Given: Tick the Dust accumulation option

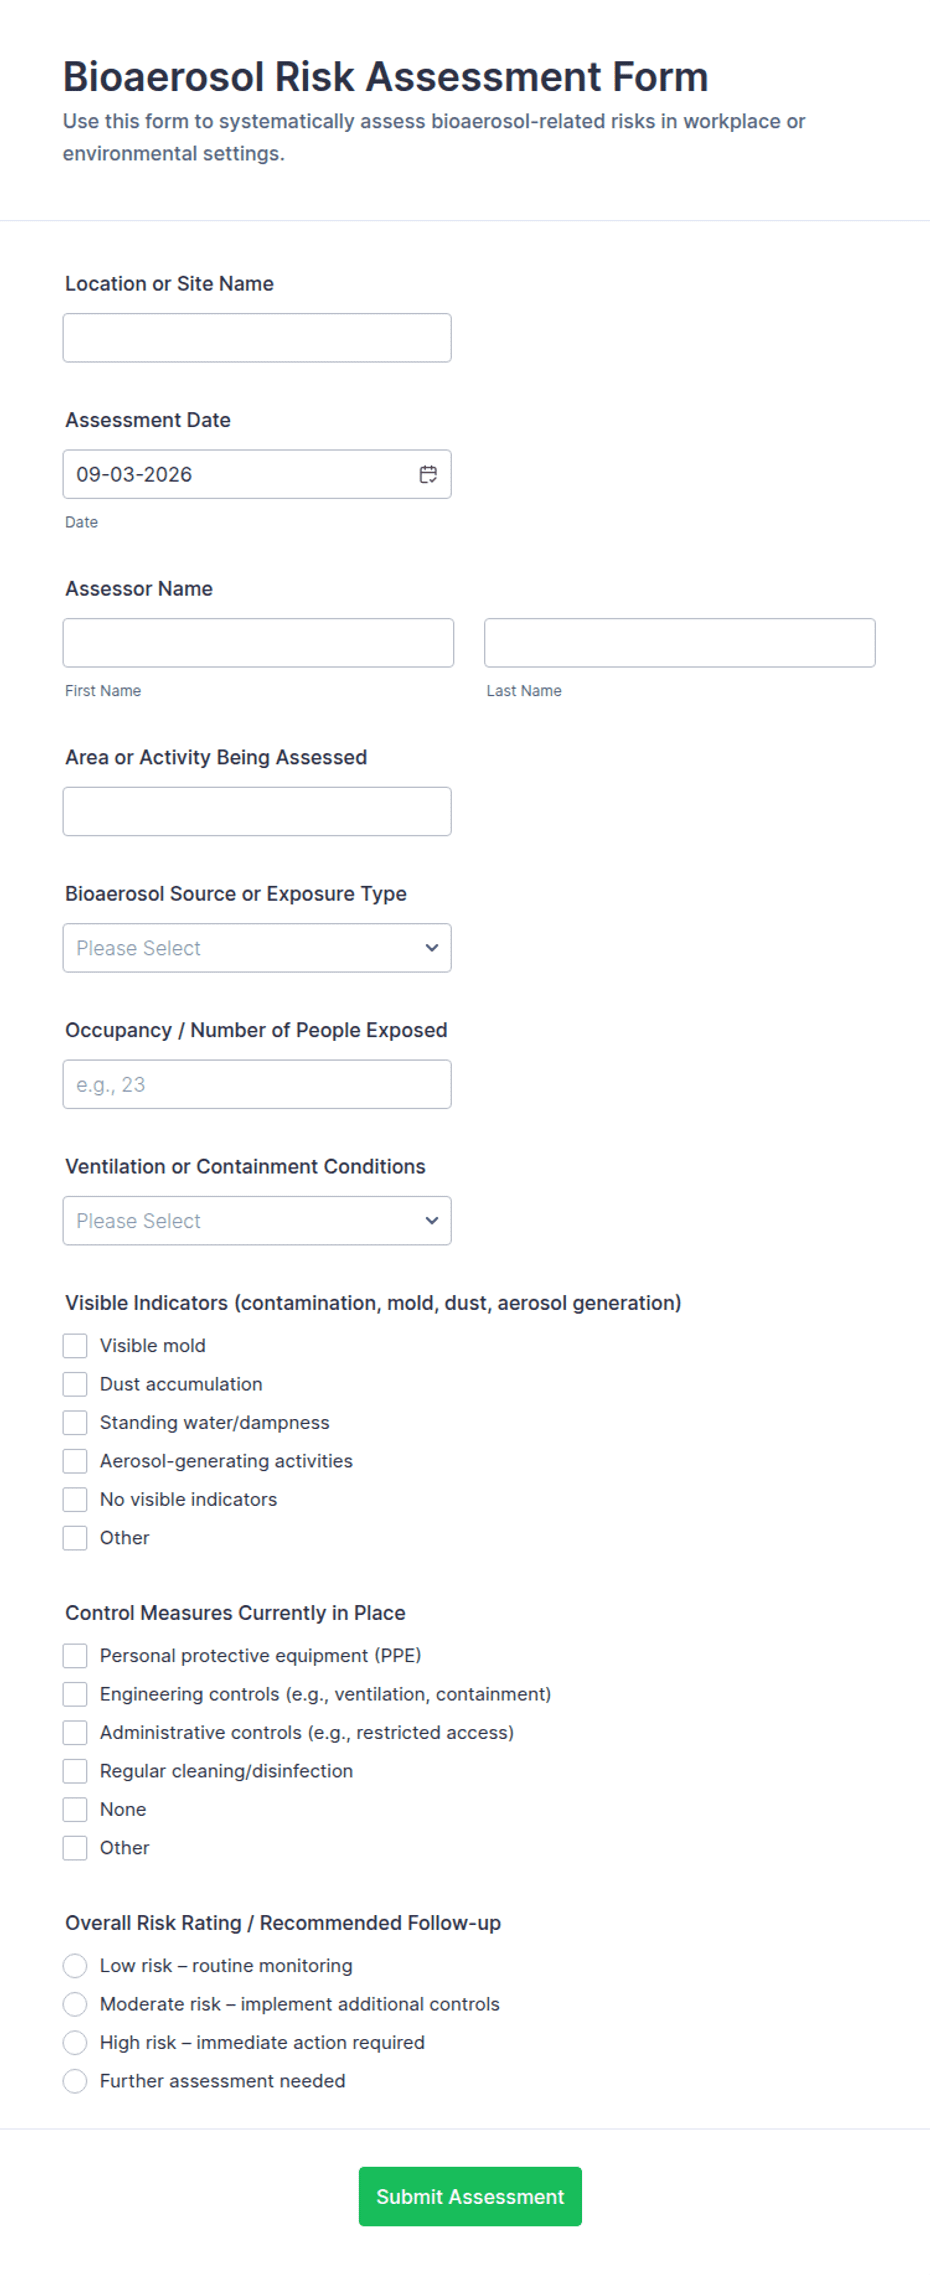Looking at the screenshot, I should coord(75,1384).
